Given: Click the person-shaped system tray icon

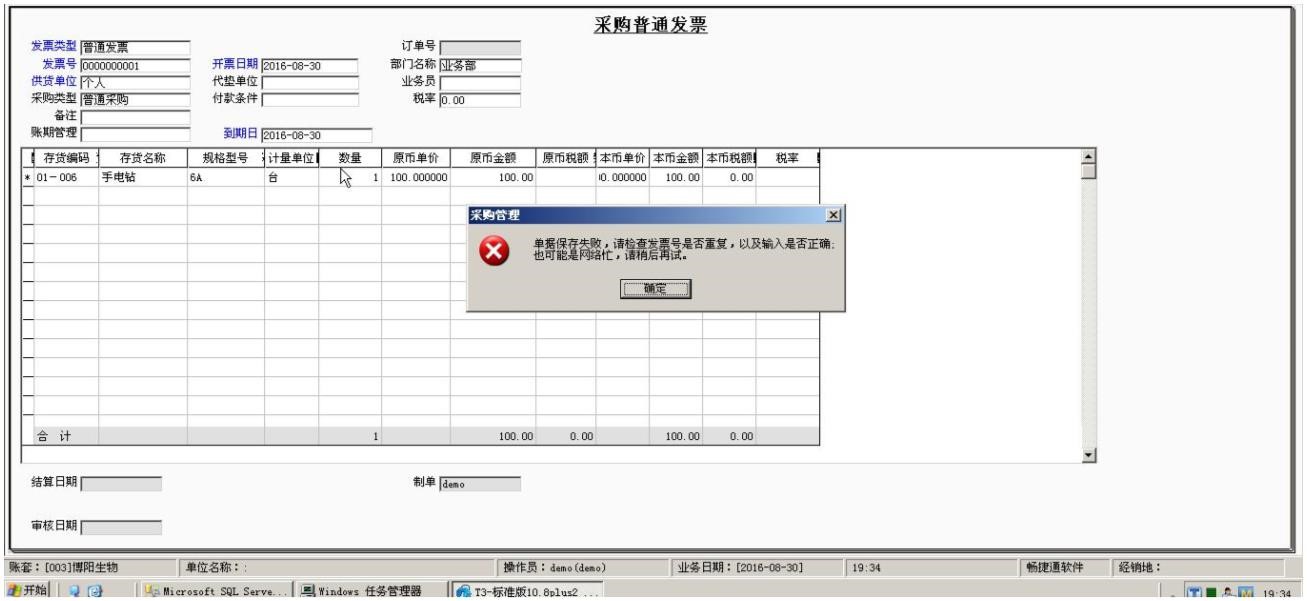Looking at the screenshot, I should click(1228, 591).
